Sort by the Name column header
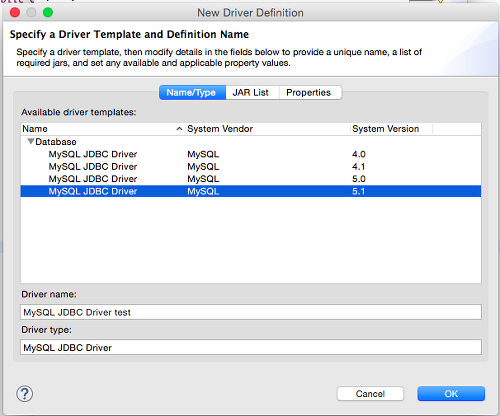 (x=103, y=129)
